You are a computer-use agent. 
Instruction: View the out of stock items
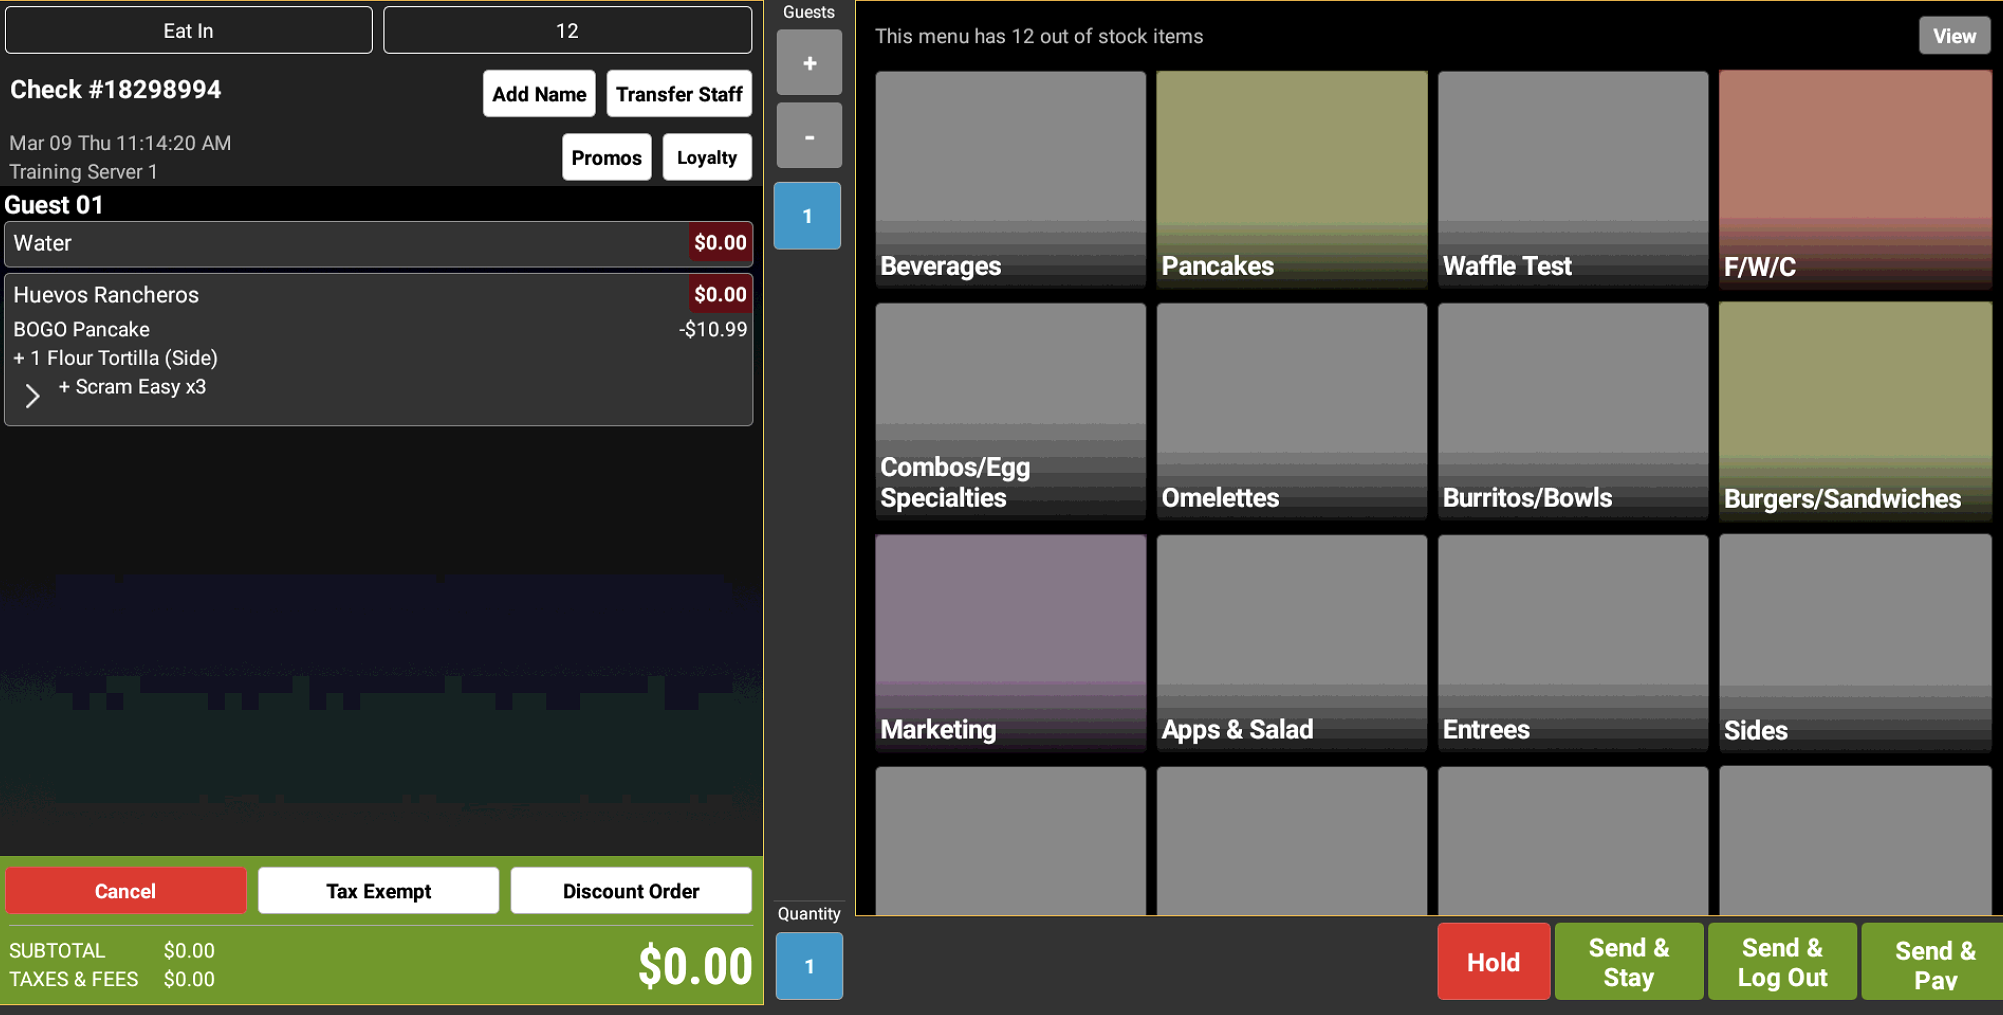coord(1954,36)
